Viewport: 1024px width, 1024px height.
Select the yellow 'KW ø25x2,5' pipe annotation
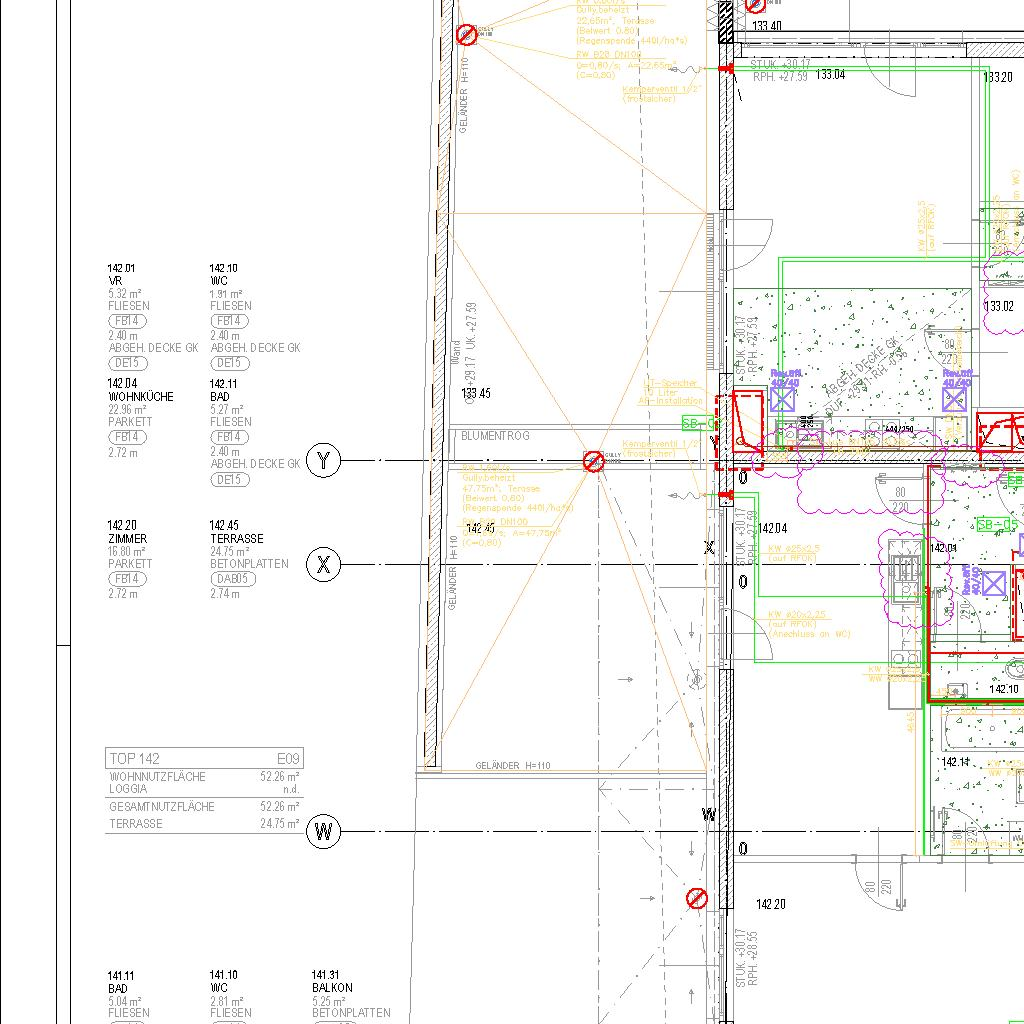pos(793,549)
